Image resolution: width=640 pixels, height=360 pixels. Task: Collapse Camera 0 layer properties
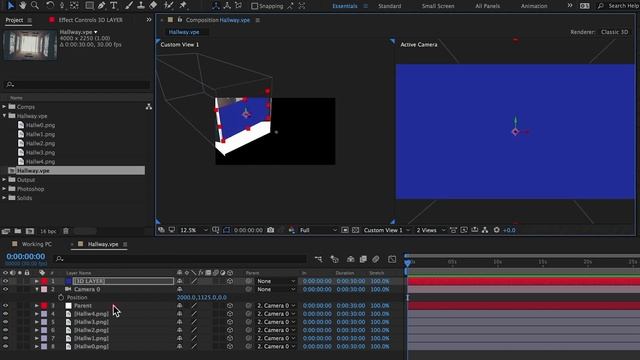(37, 289)
